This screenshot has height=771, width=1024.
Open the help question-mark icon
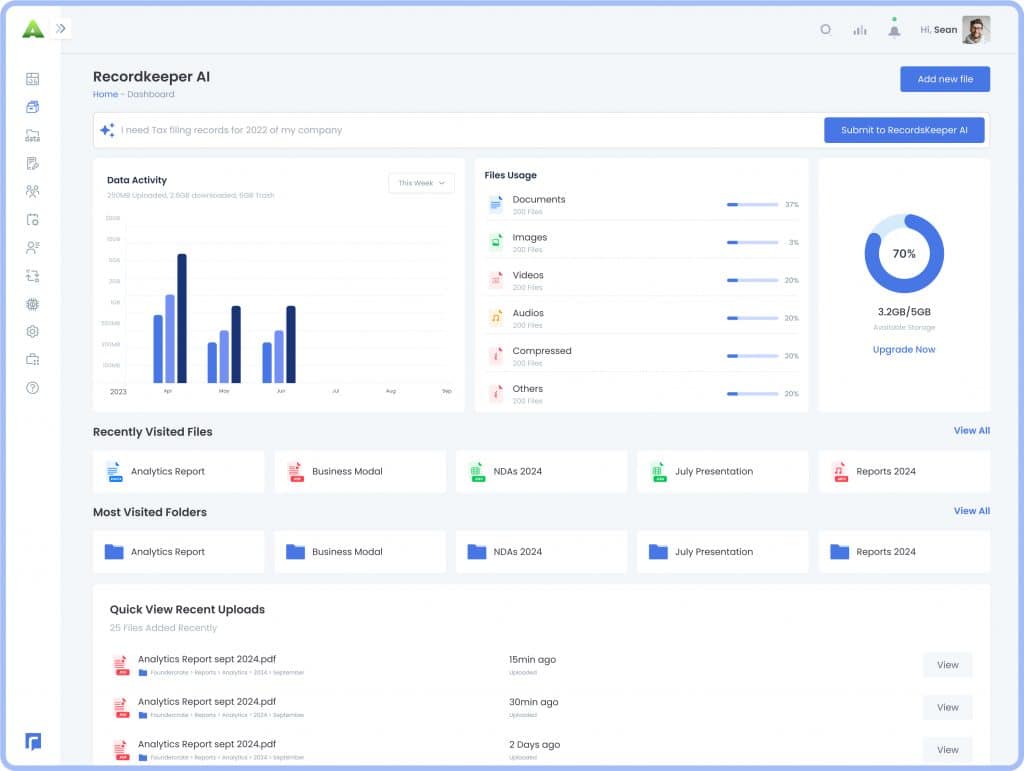31,387
